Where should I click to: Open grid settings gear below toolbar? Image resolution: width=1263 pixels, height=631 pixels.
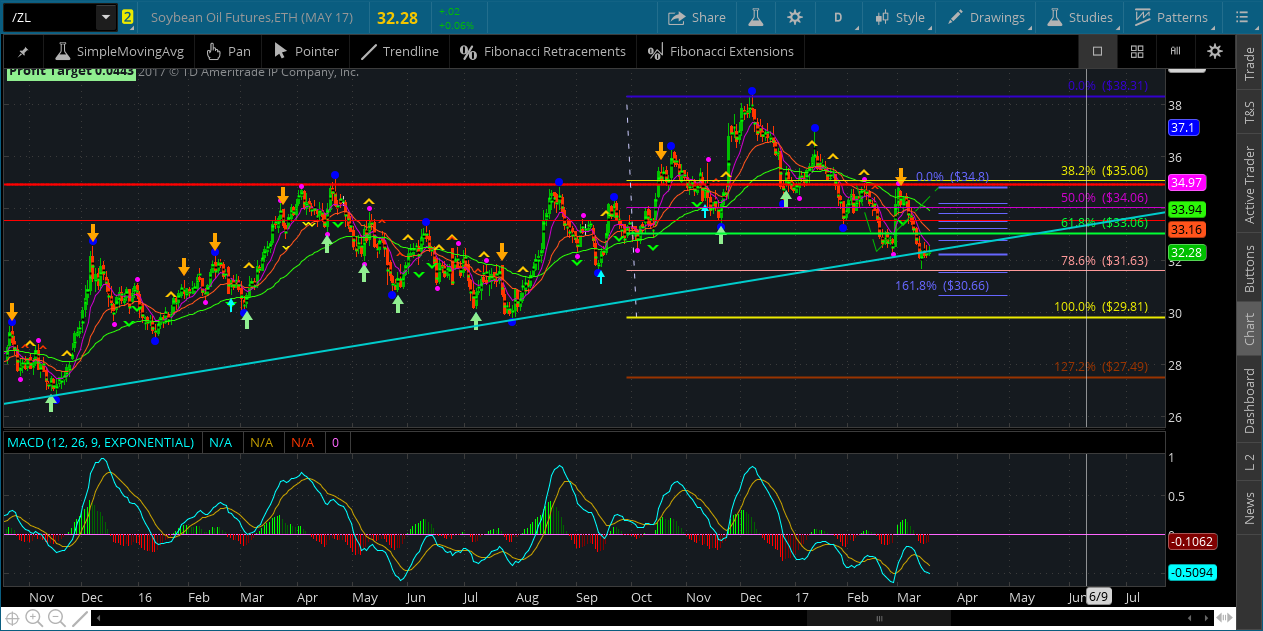pyautogui.click(x=1214, y=51)
